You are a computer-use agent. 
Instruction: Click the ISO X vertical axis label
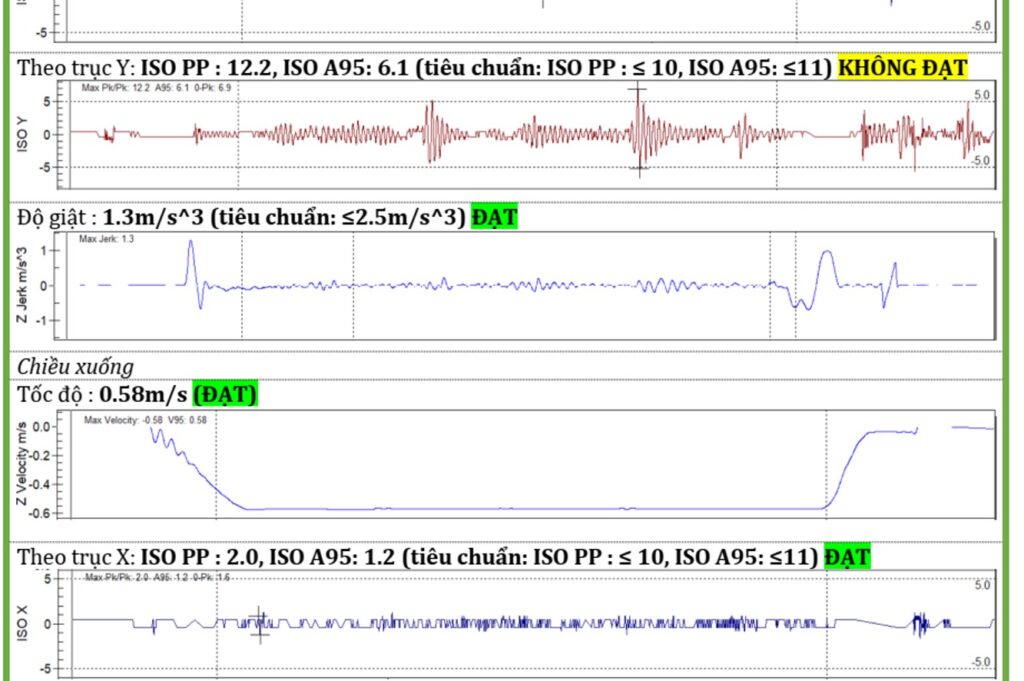click(x=22, y=622)
